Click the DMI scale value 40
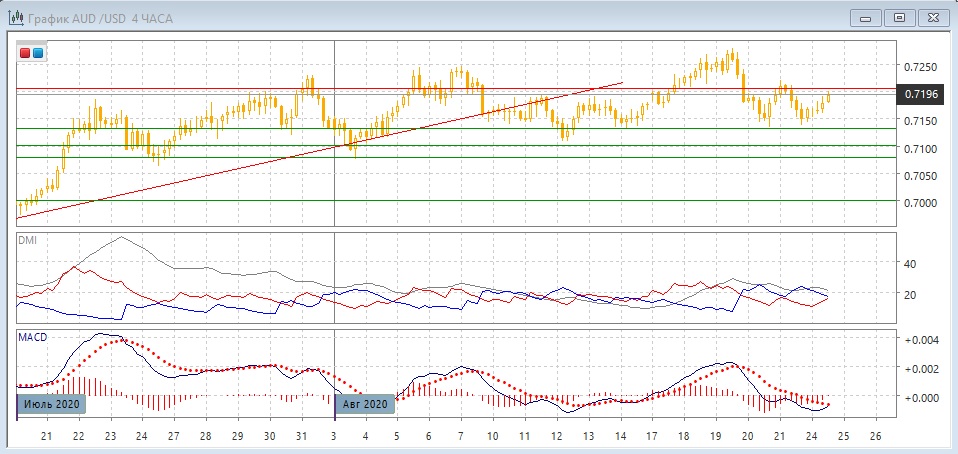Viewport: 958px width, 454px height. tap(910, 264)
